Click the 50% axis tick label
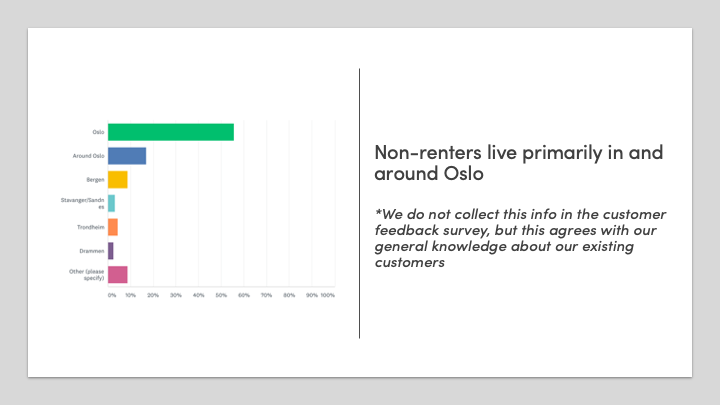 (x=221, y=295)
